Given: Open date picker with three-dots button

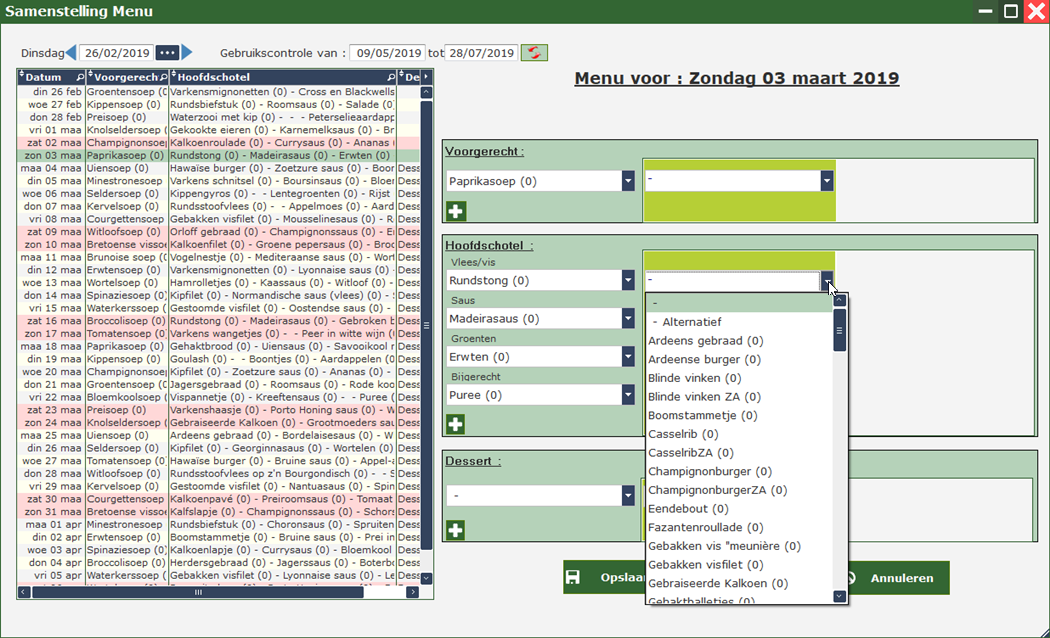Looking at the screenshot, I should click(x=167, y=53).
